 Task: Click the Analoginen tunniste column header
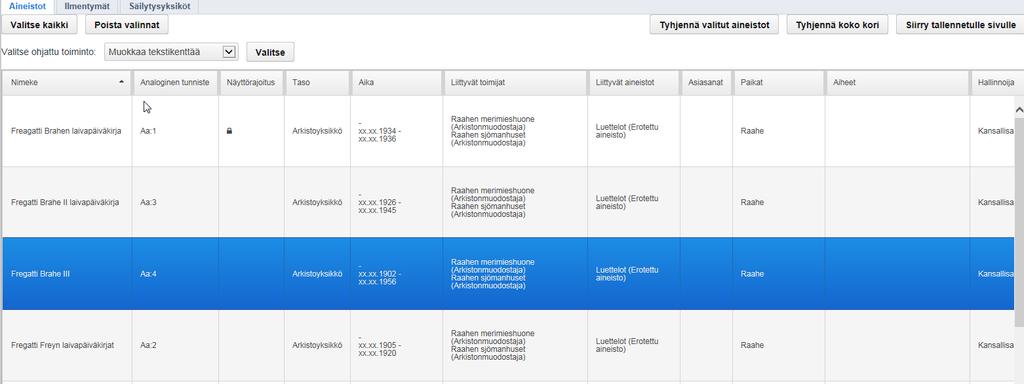click(175, 83)
